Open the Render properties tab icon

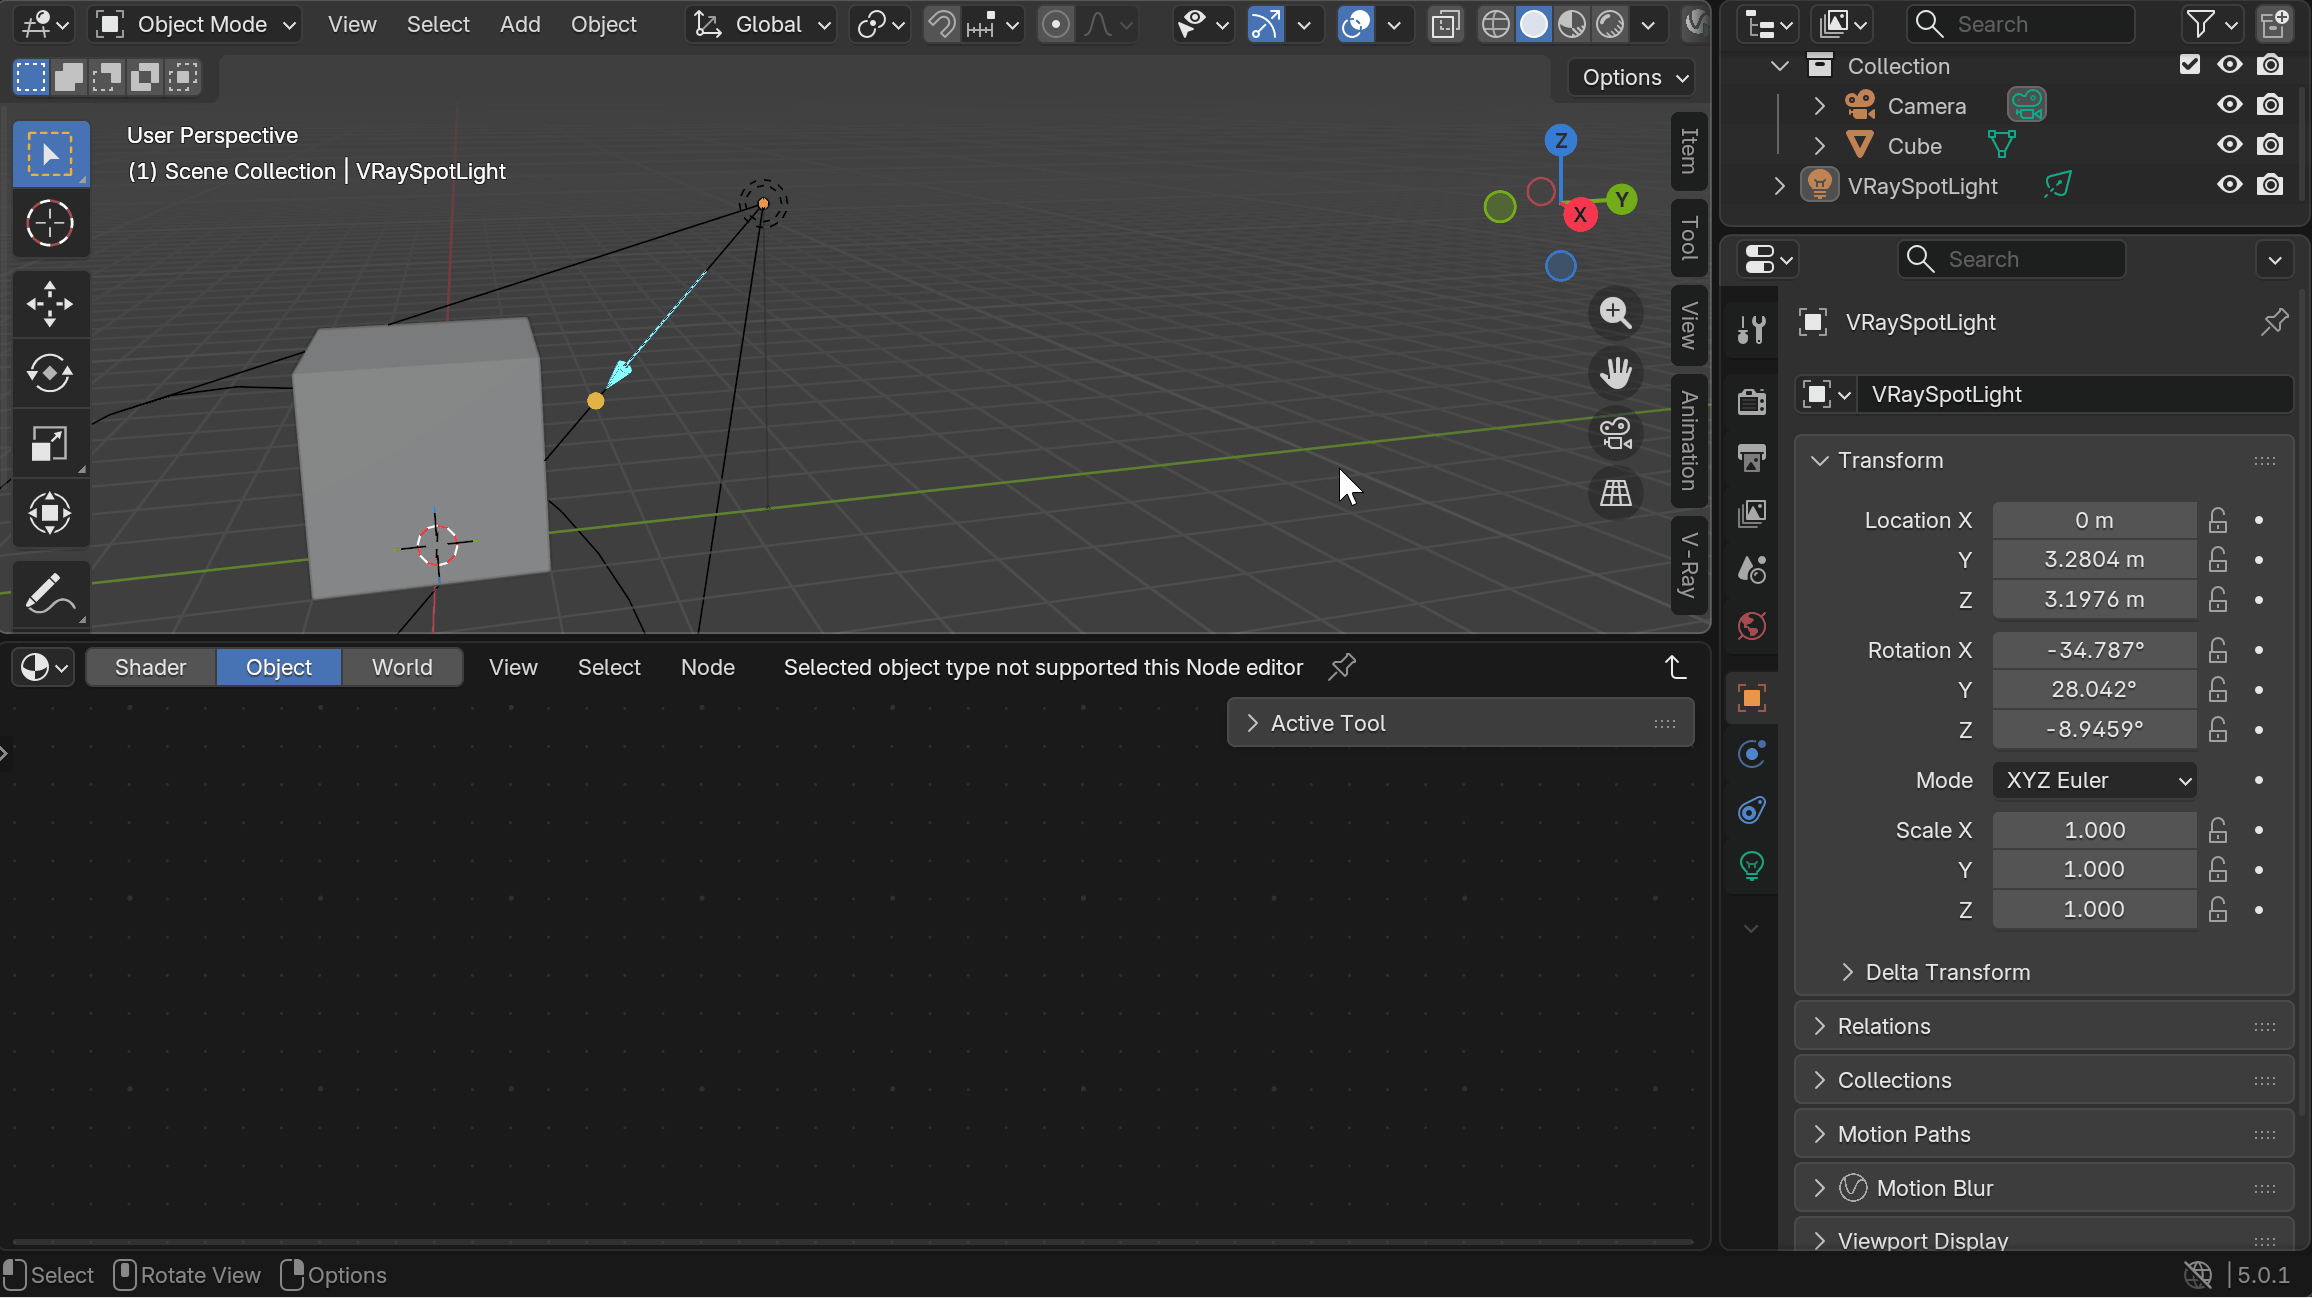tap(1751, 402)
